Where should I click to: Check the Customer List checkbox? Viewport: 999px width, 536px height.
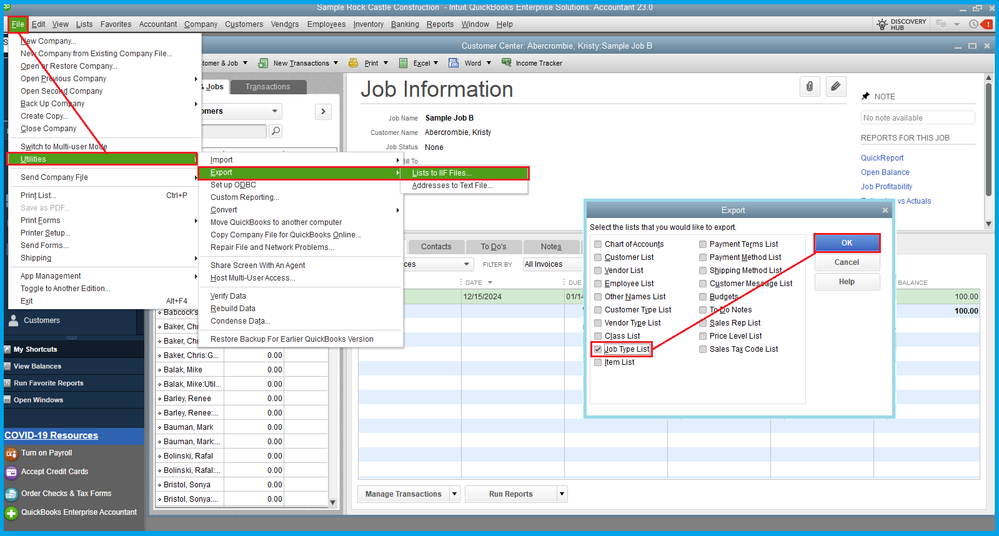click(x=598, y=257)
